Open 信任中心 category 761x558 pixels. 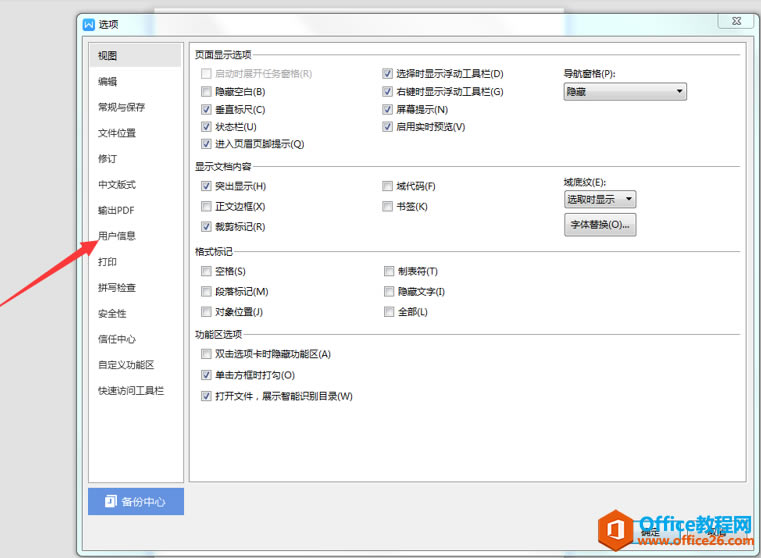117,339
